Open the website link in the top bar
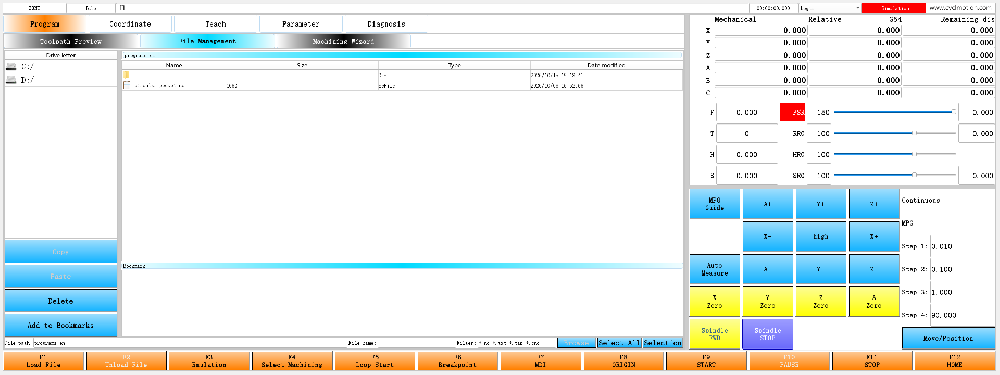1000x375 pixels. pos(961,8)
